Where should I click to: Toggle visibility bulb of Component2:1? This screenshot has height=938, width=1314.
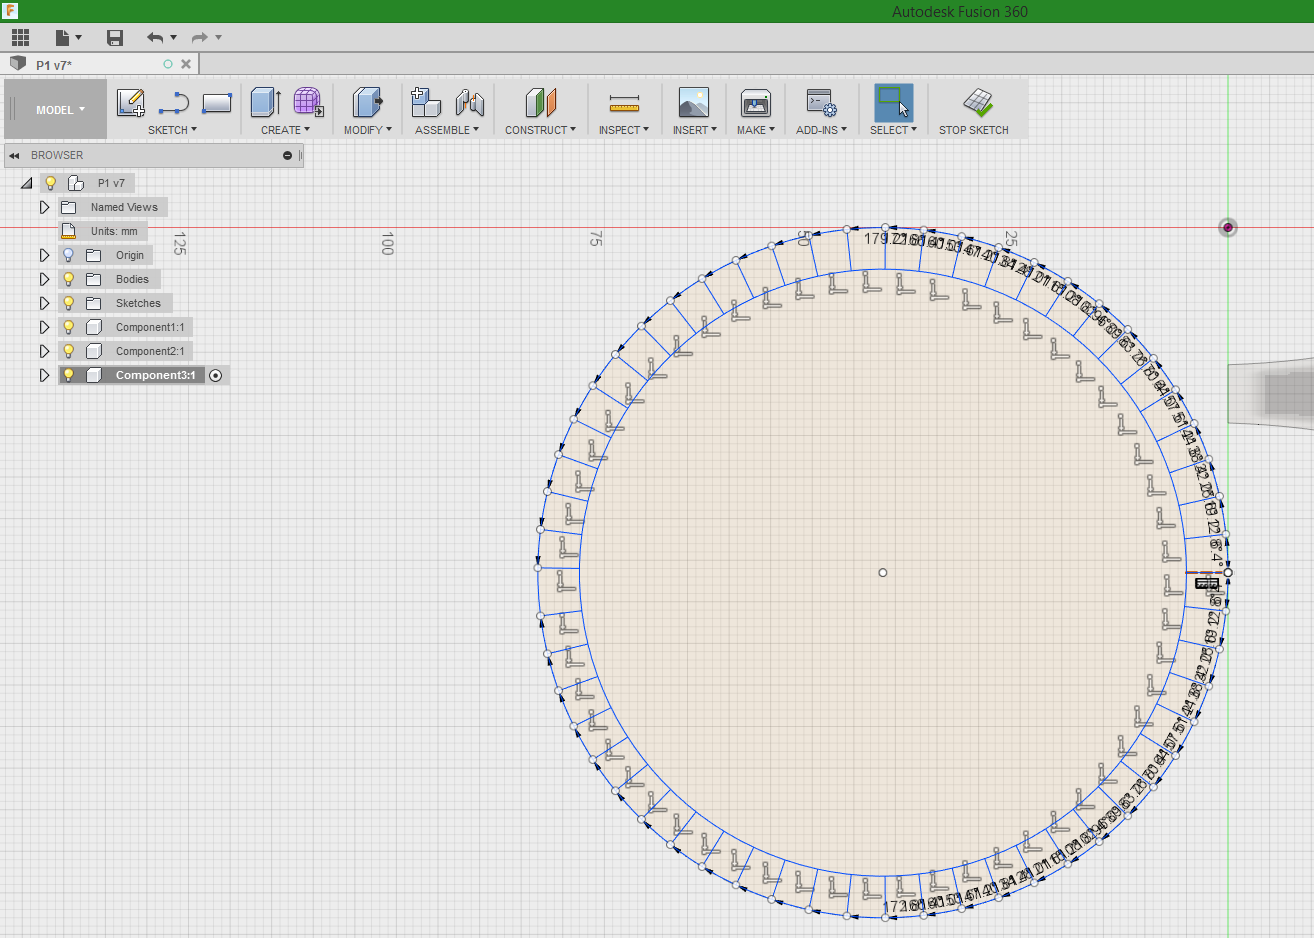click(68, 351)
